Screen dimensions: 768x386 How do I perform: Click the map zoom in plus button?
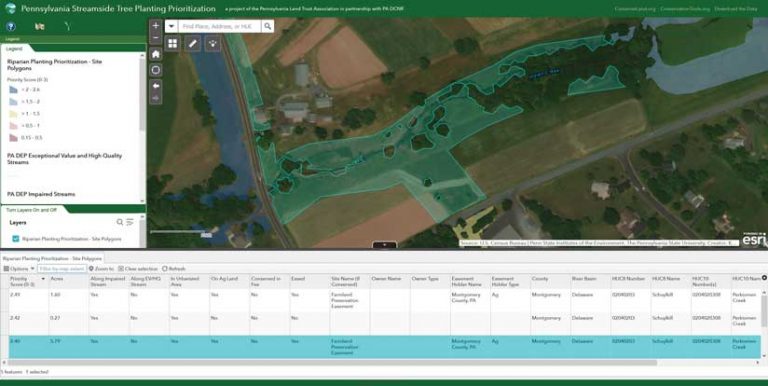(156, 26)
